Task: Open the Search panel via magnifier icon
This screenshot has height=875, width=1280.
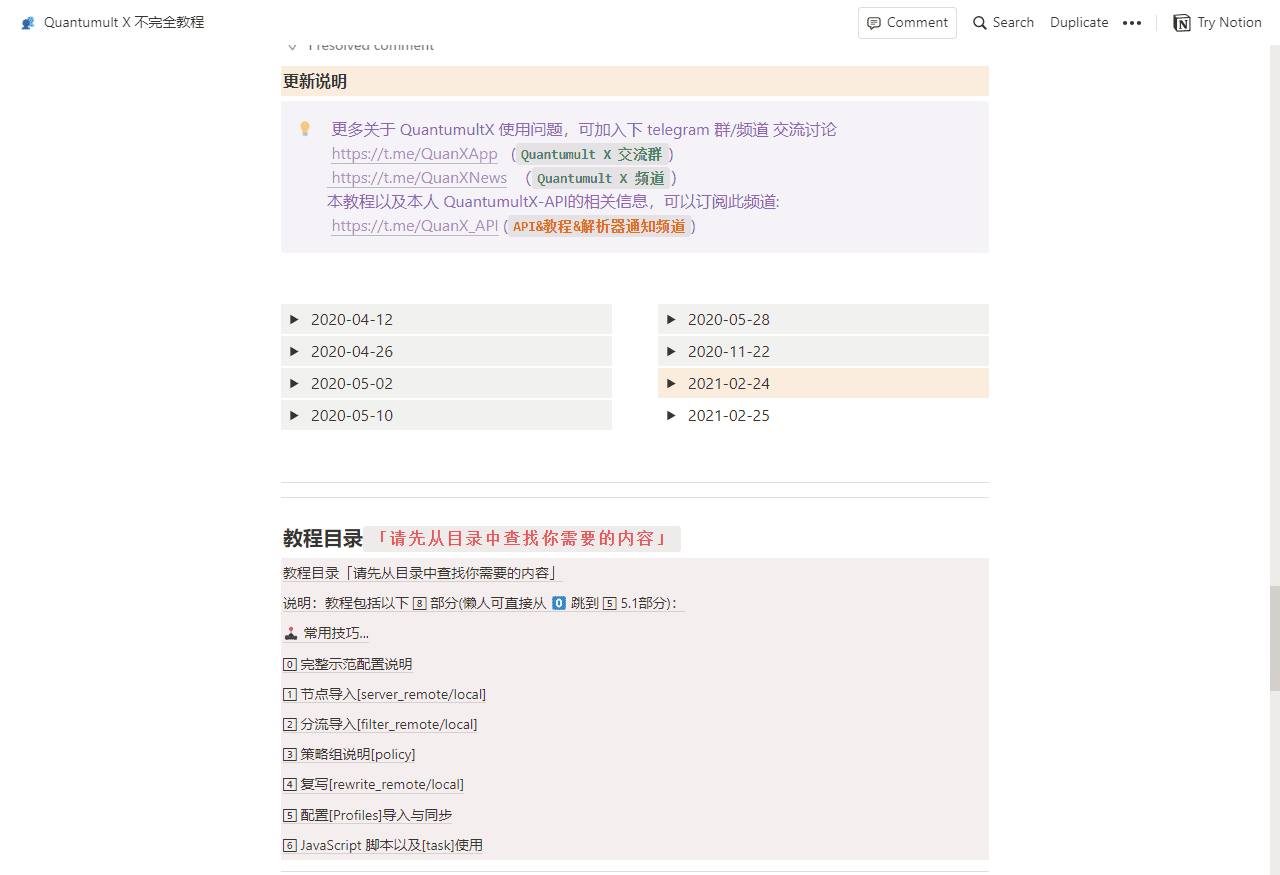Action: (x=981, y=22)
